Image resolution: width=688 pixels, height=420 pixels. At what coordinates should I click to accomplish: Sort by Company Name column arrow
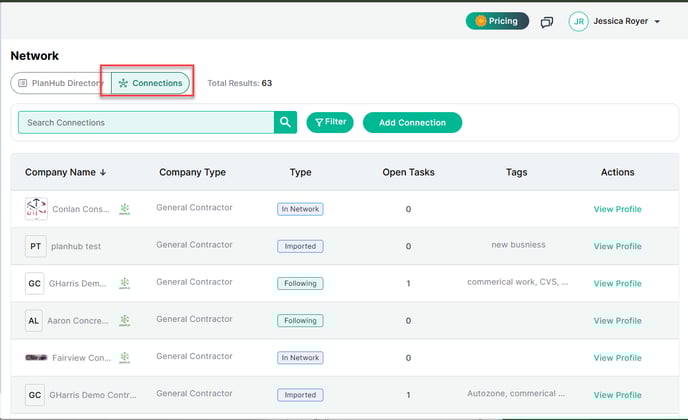pos(103,172)
